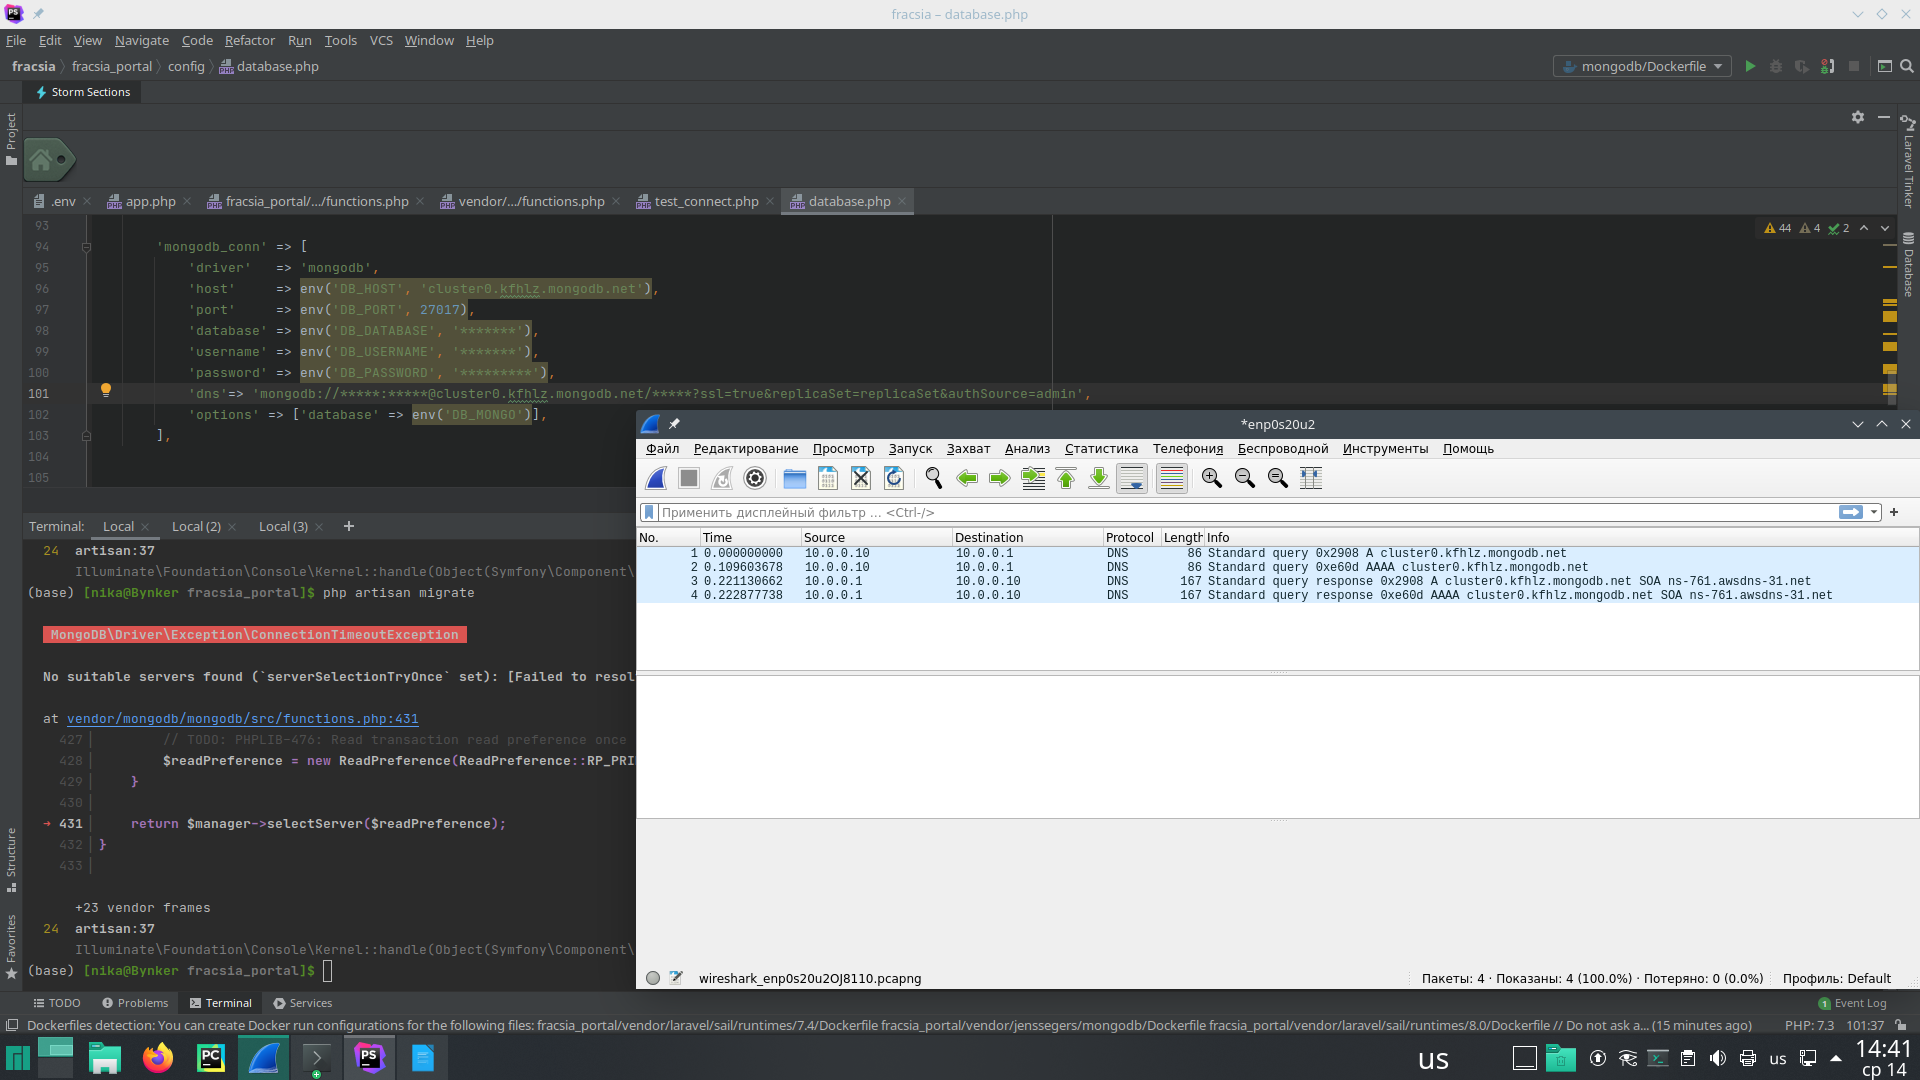Toggle auto-scroll during live capture
The height and width of the screenshot is (1080, 1920).
(x=1132, y=479)
